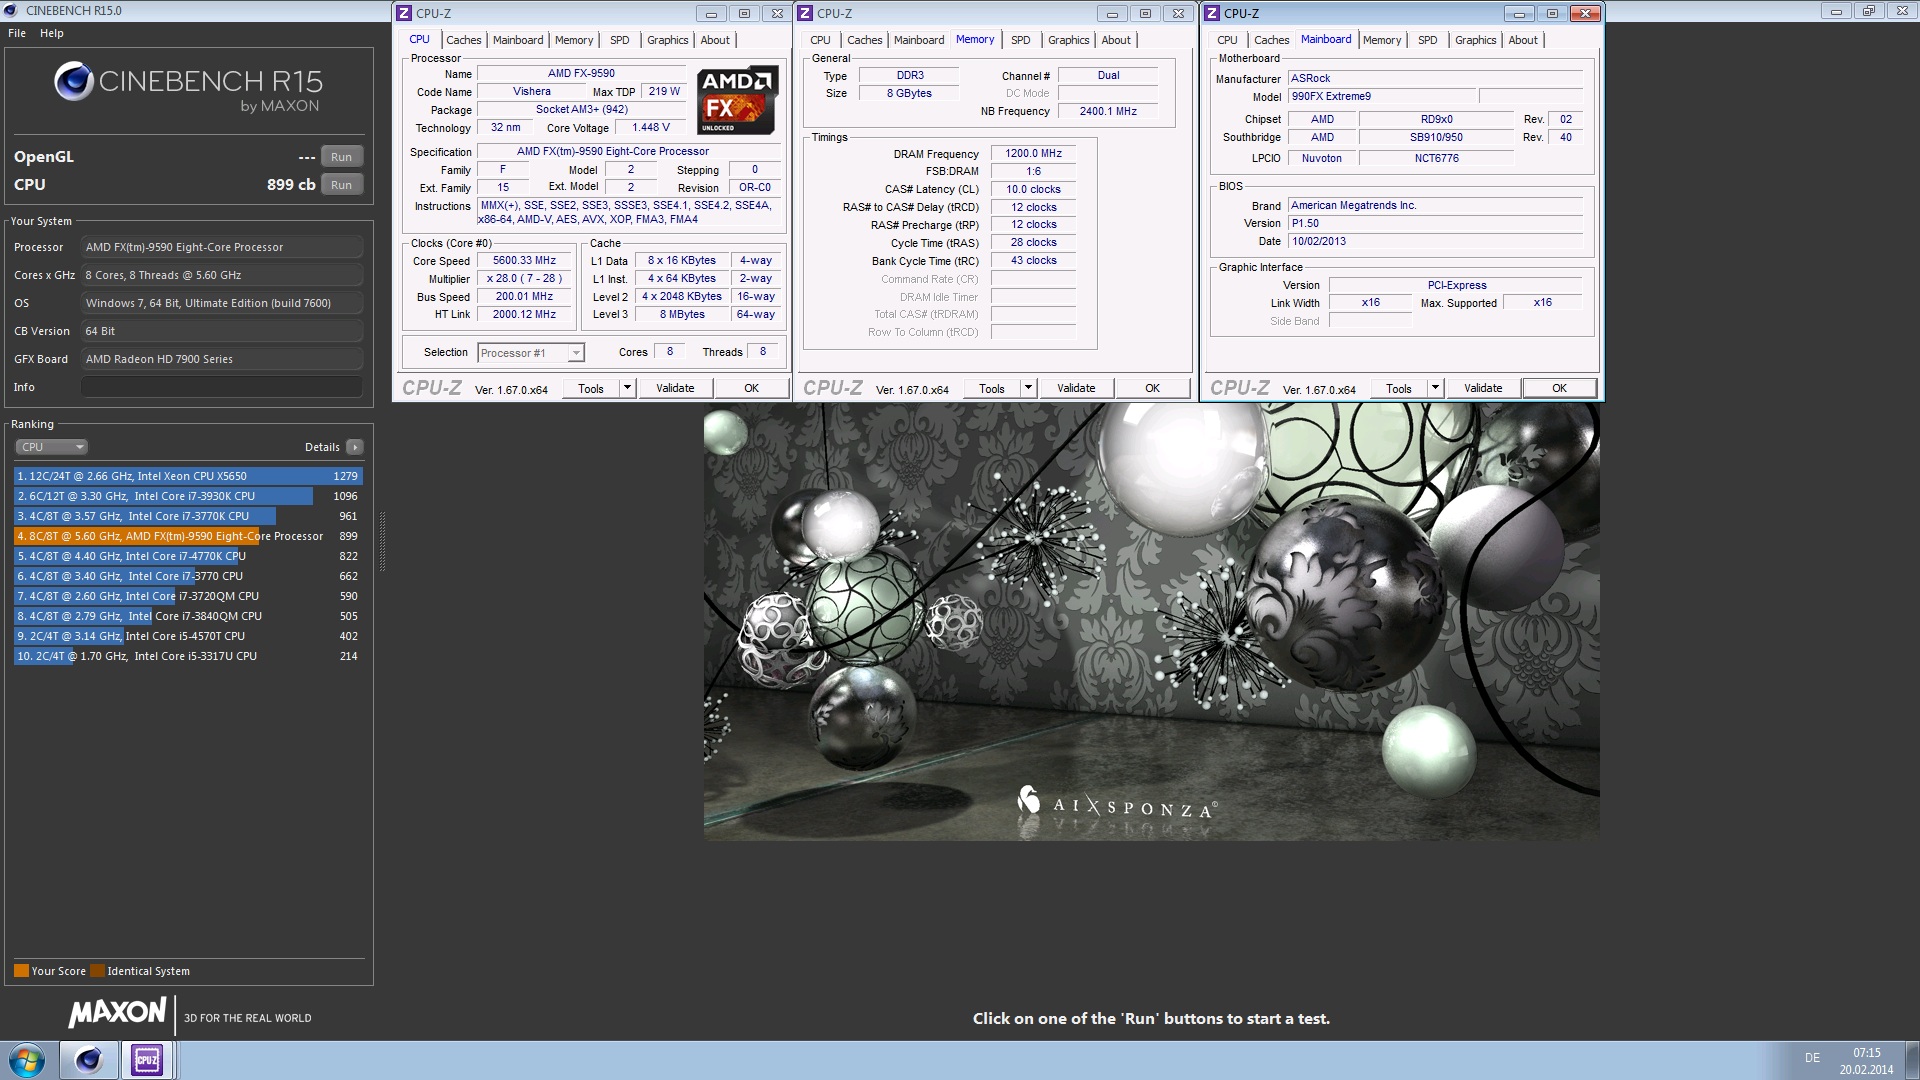Open About tab in Mainboard CPU-Z window
The height and width of the screenshot is (1080, 1920).
pos(1523,40)
